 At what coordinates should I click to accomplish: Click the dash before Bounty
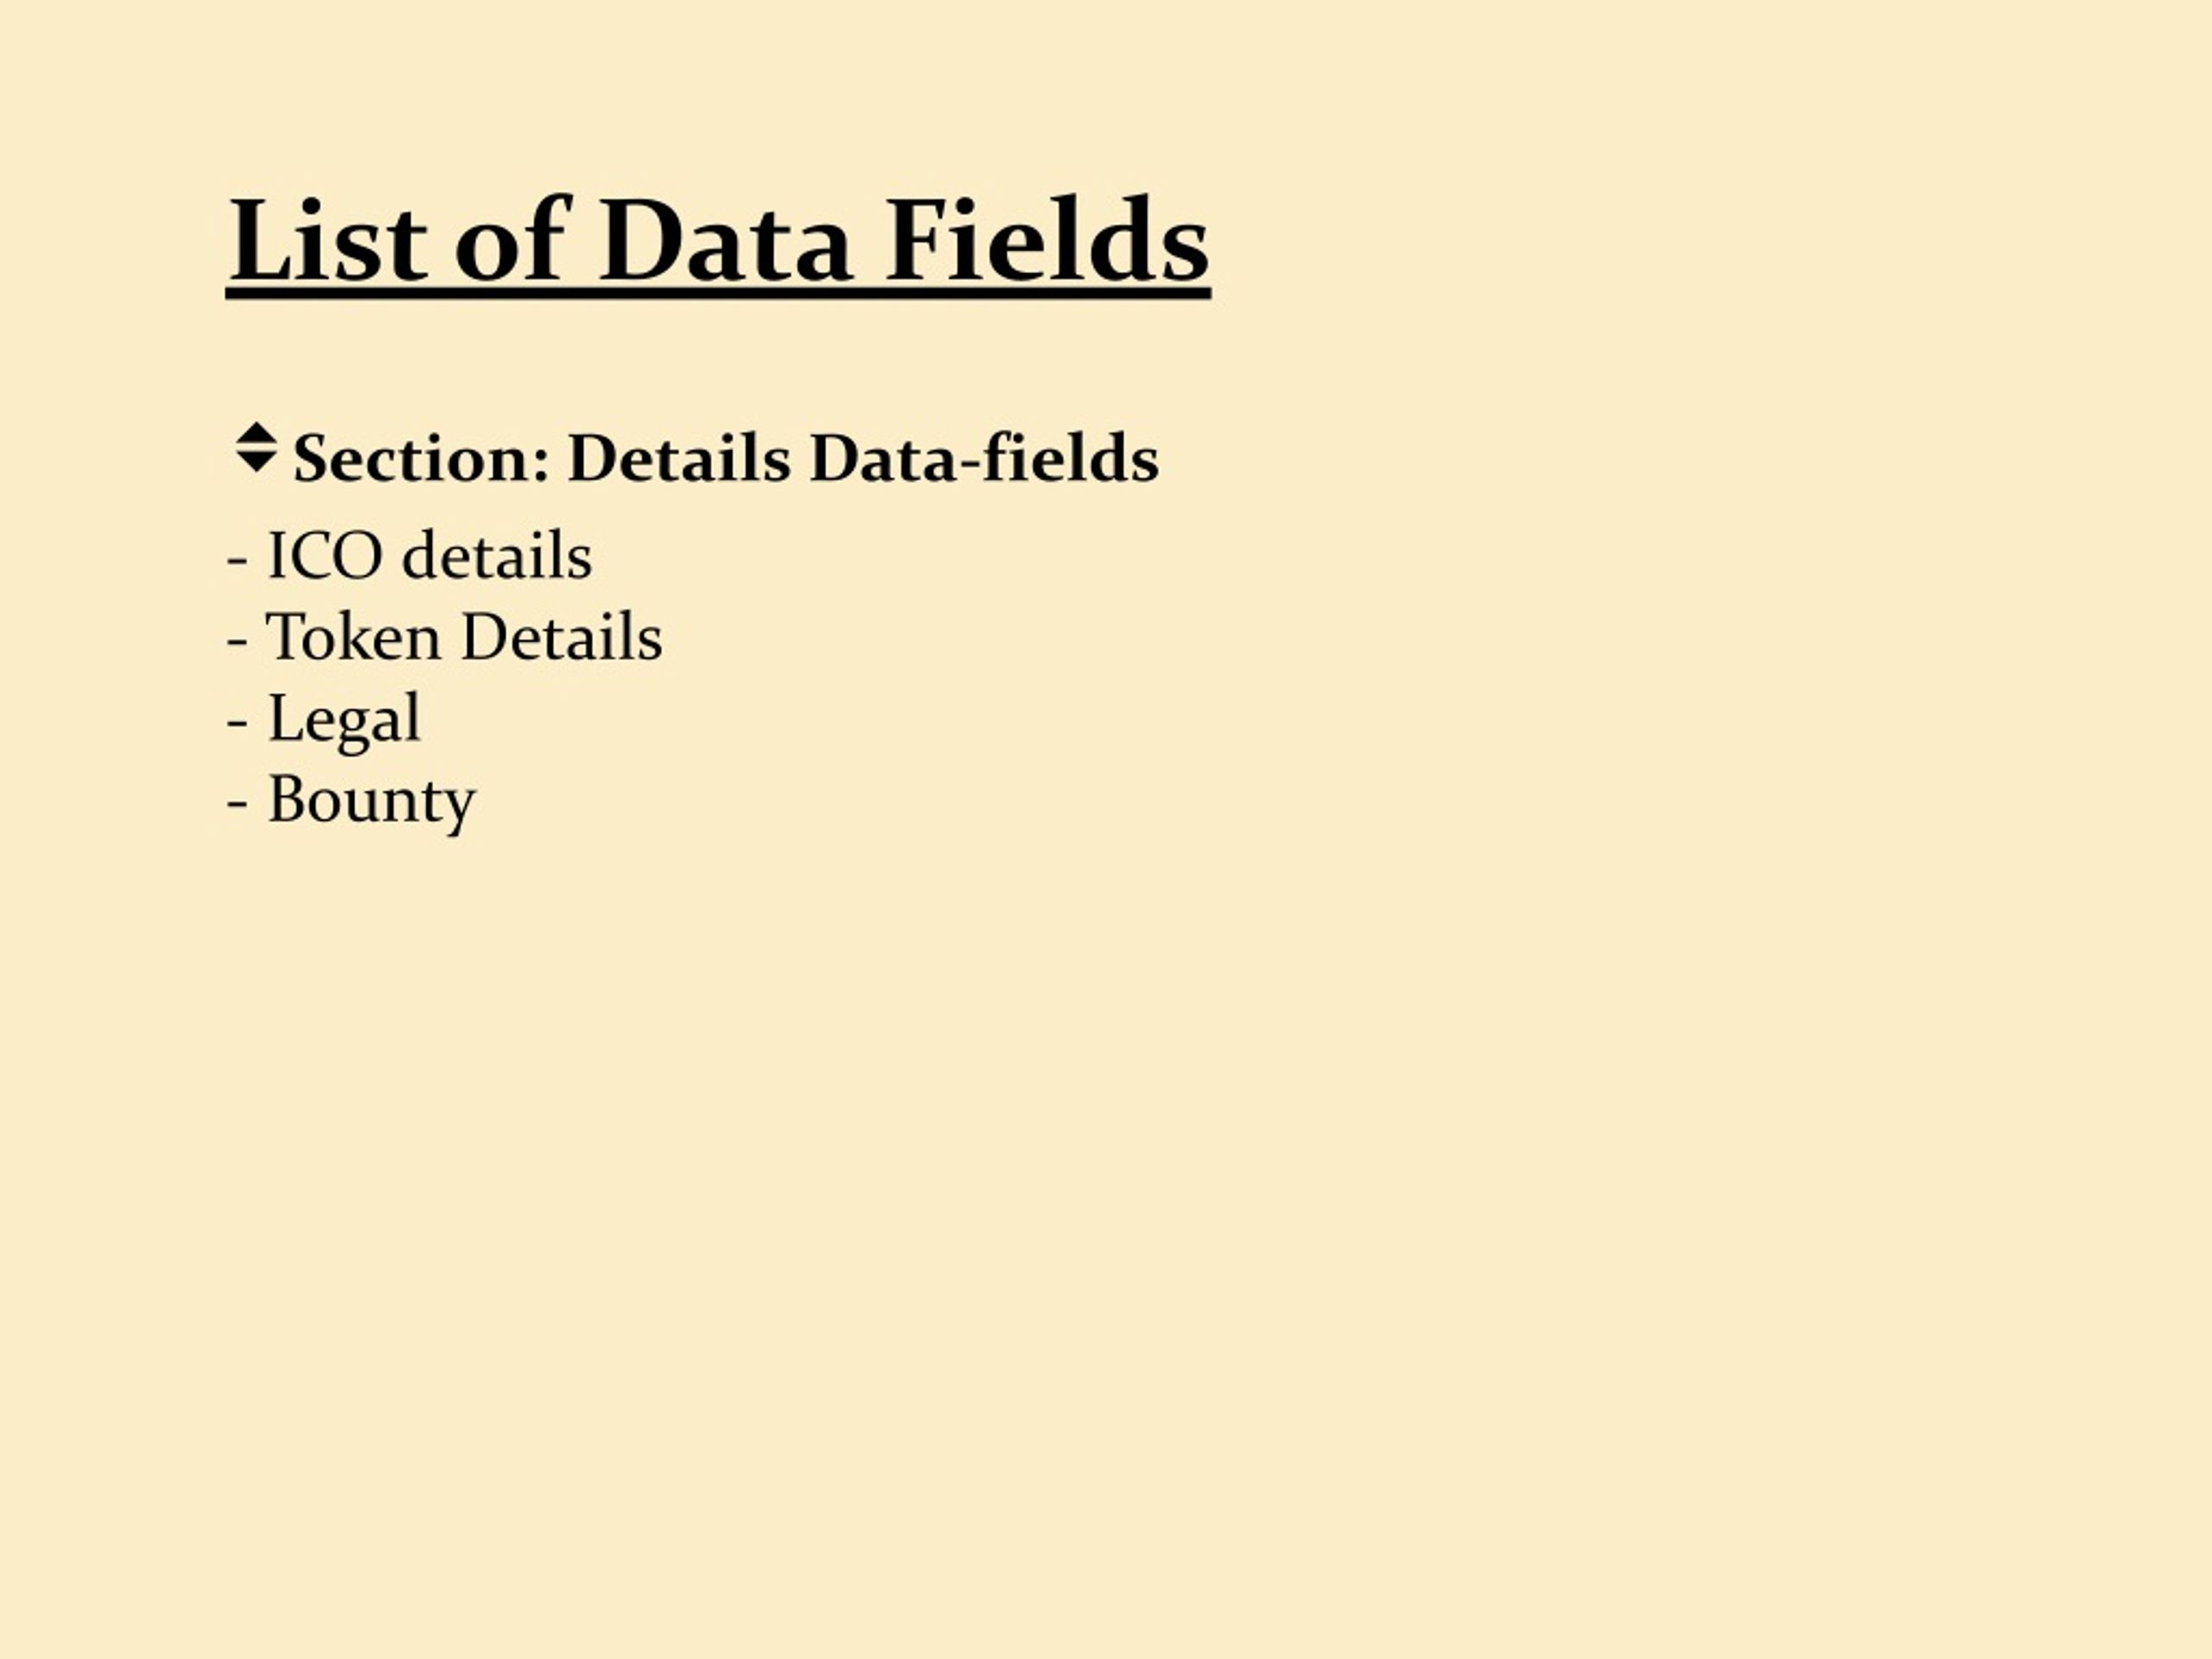[237, 803]
